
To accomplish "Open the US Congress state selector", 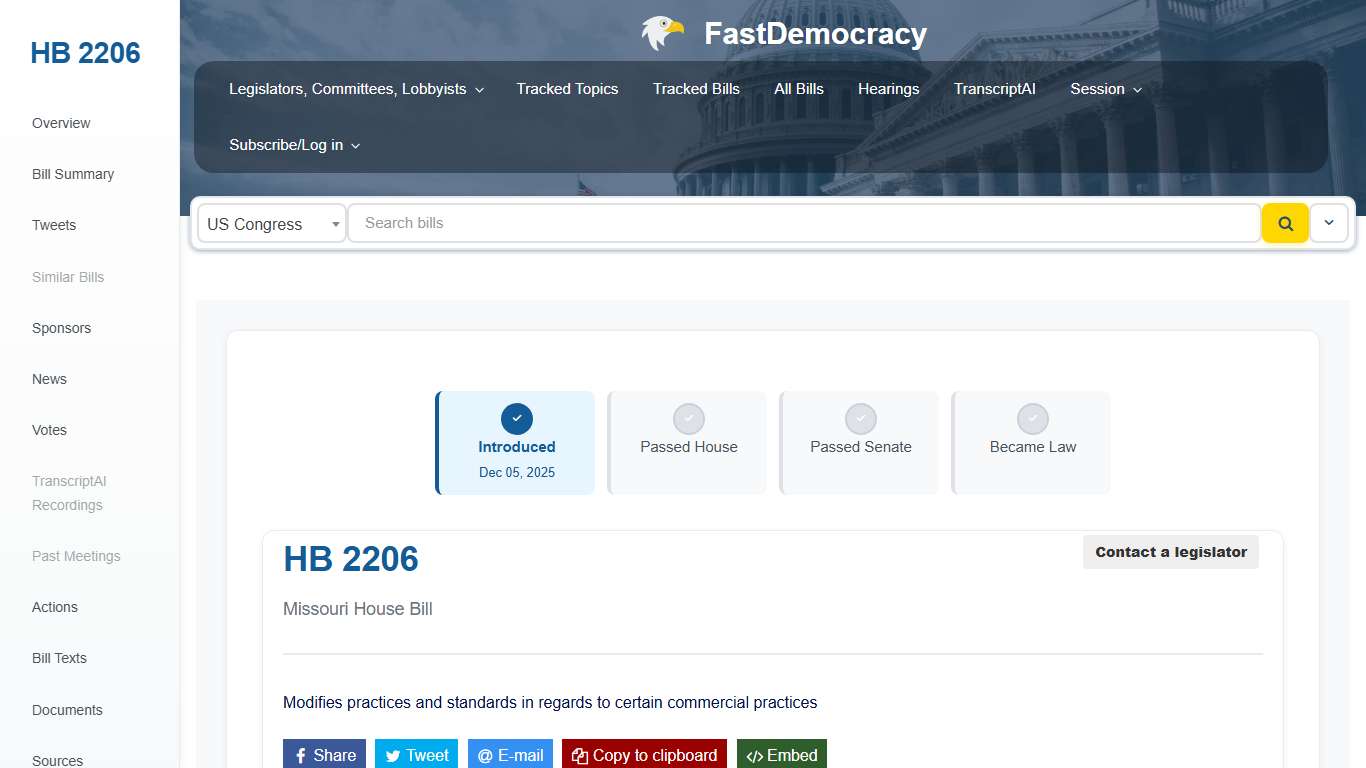I will 270,223.
